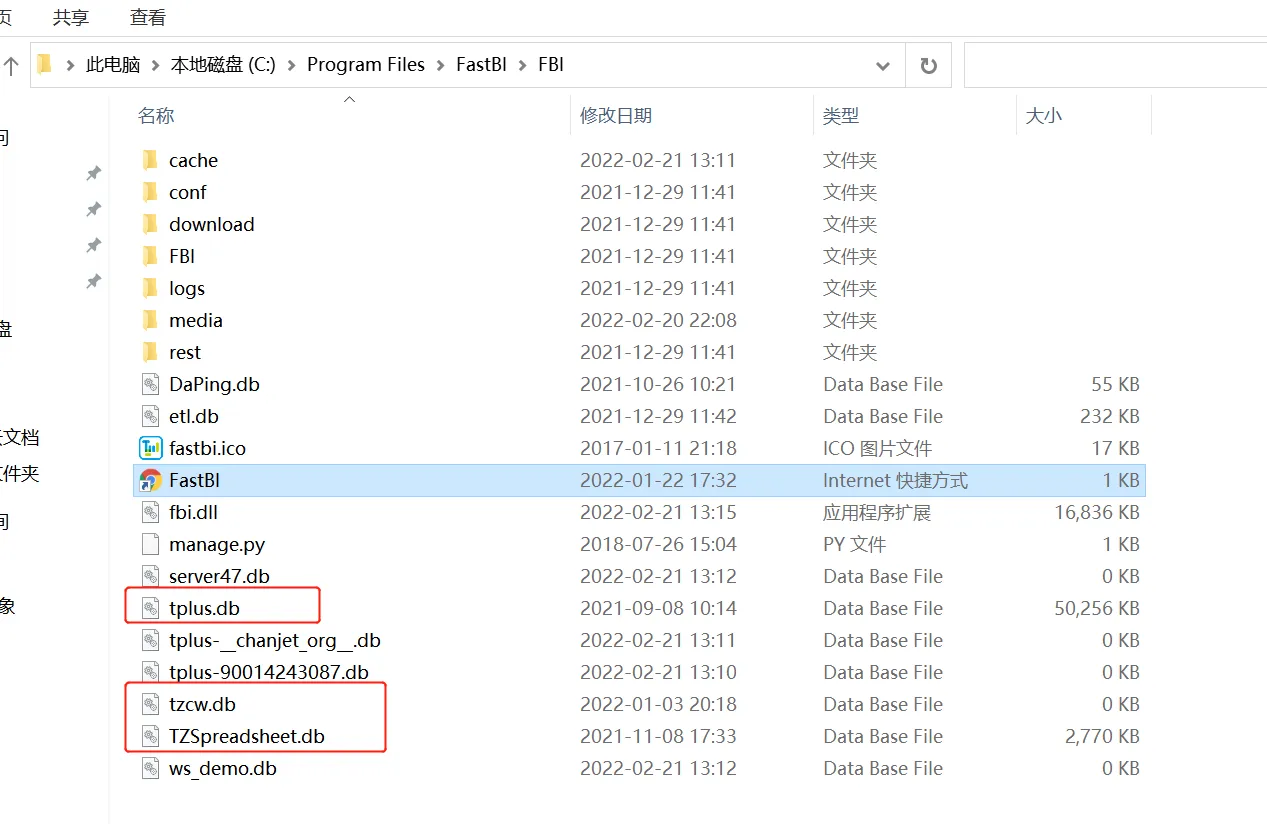
Task: Select the tplus.db file icon
Action: click(x=150, y=608)
